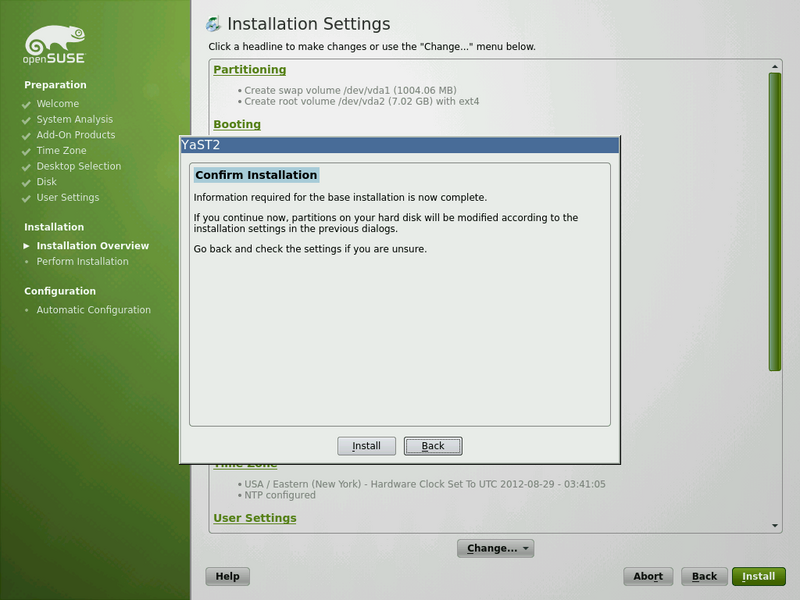Click the checkmark next to Time Zone
Viewport: 800px width, 600px height.
click(x=27, y=152)
